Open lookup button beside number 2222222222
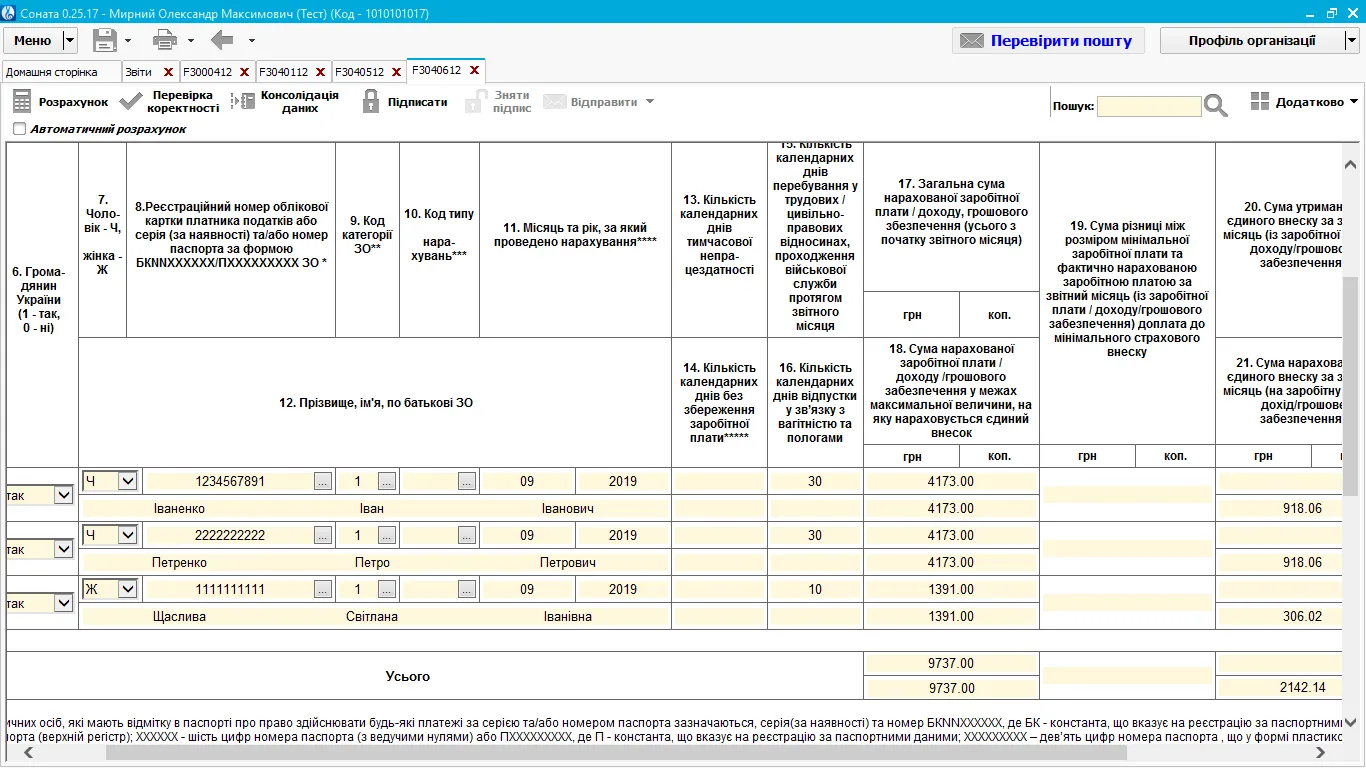 322,535
